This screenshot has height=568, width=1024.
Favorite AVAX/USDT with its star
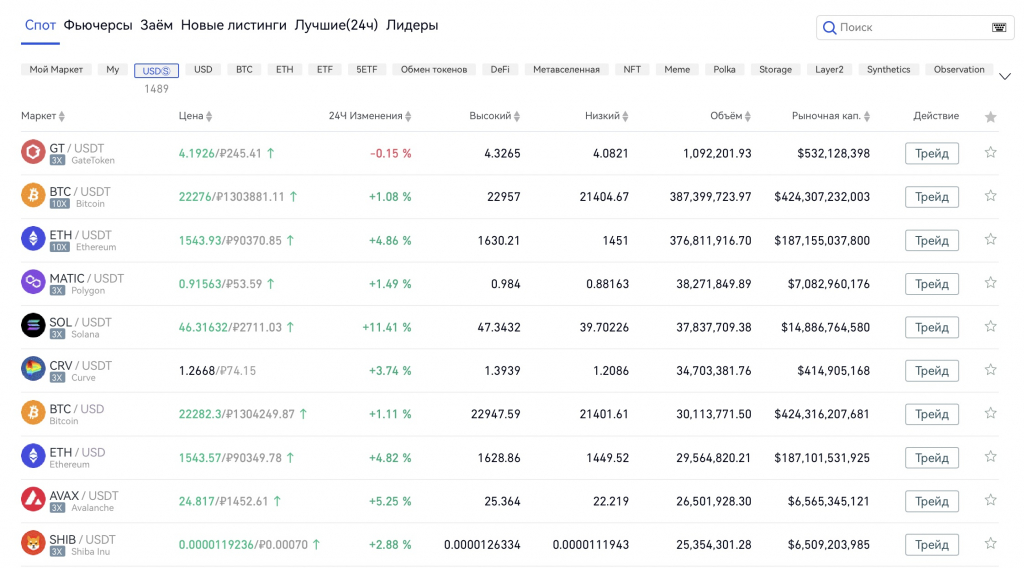(991, 500)
